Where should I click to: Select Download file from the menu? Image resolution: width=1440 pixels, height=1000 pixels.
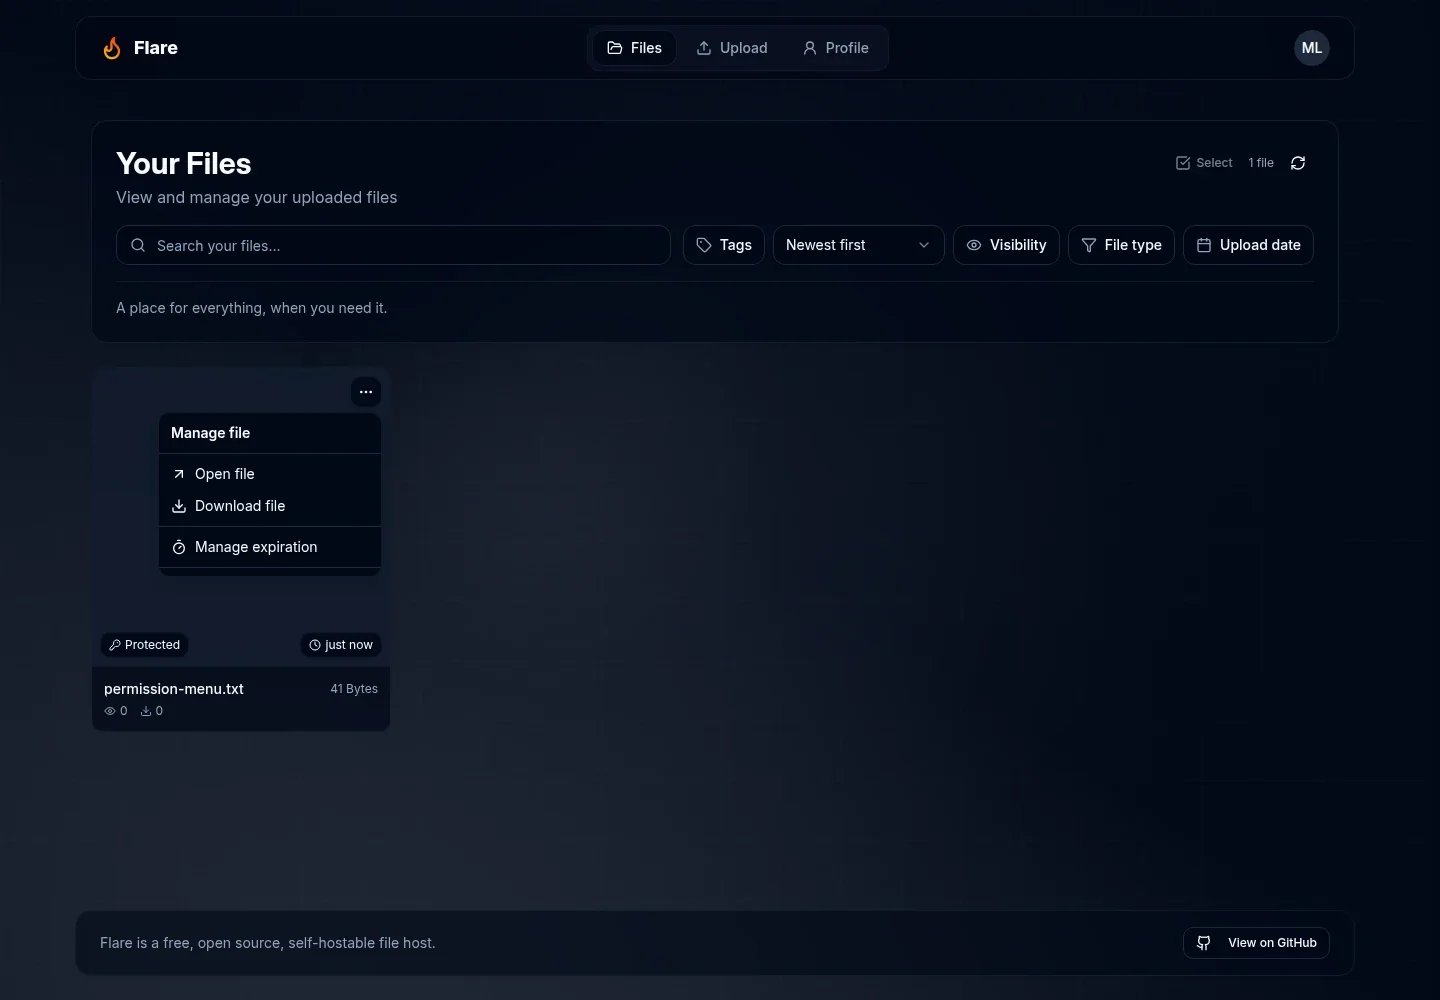tap(270, 506)
